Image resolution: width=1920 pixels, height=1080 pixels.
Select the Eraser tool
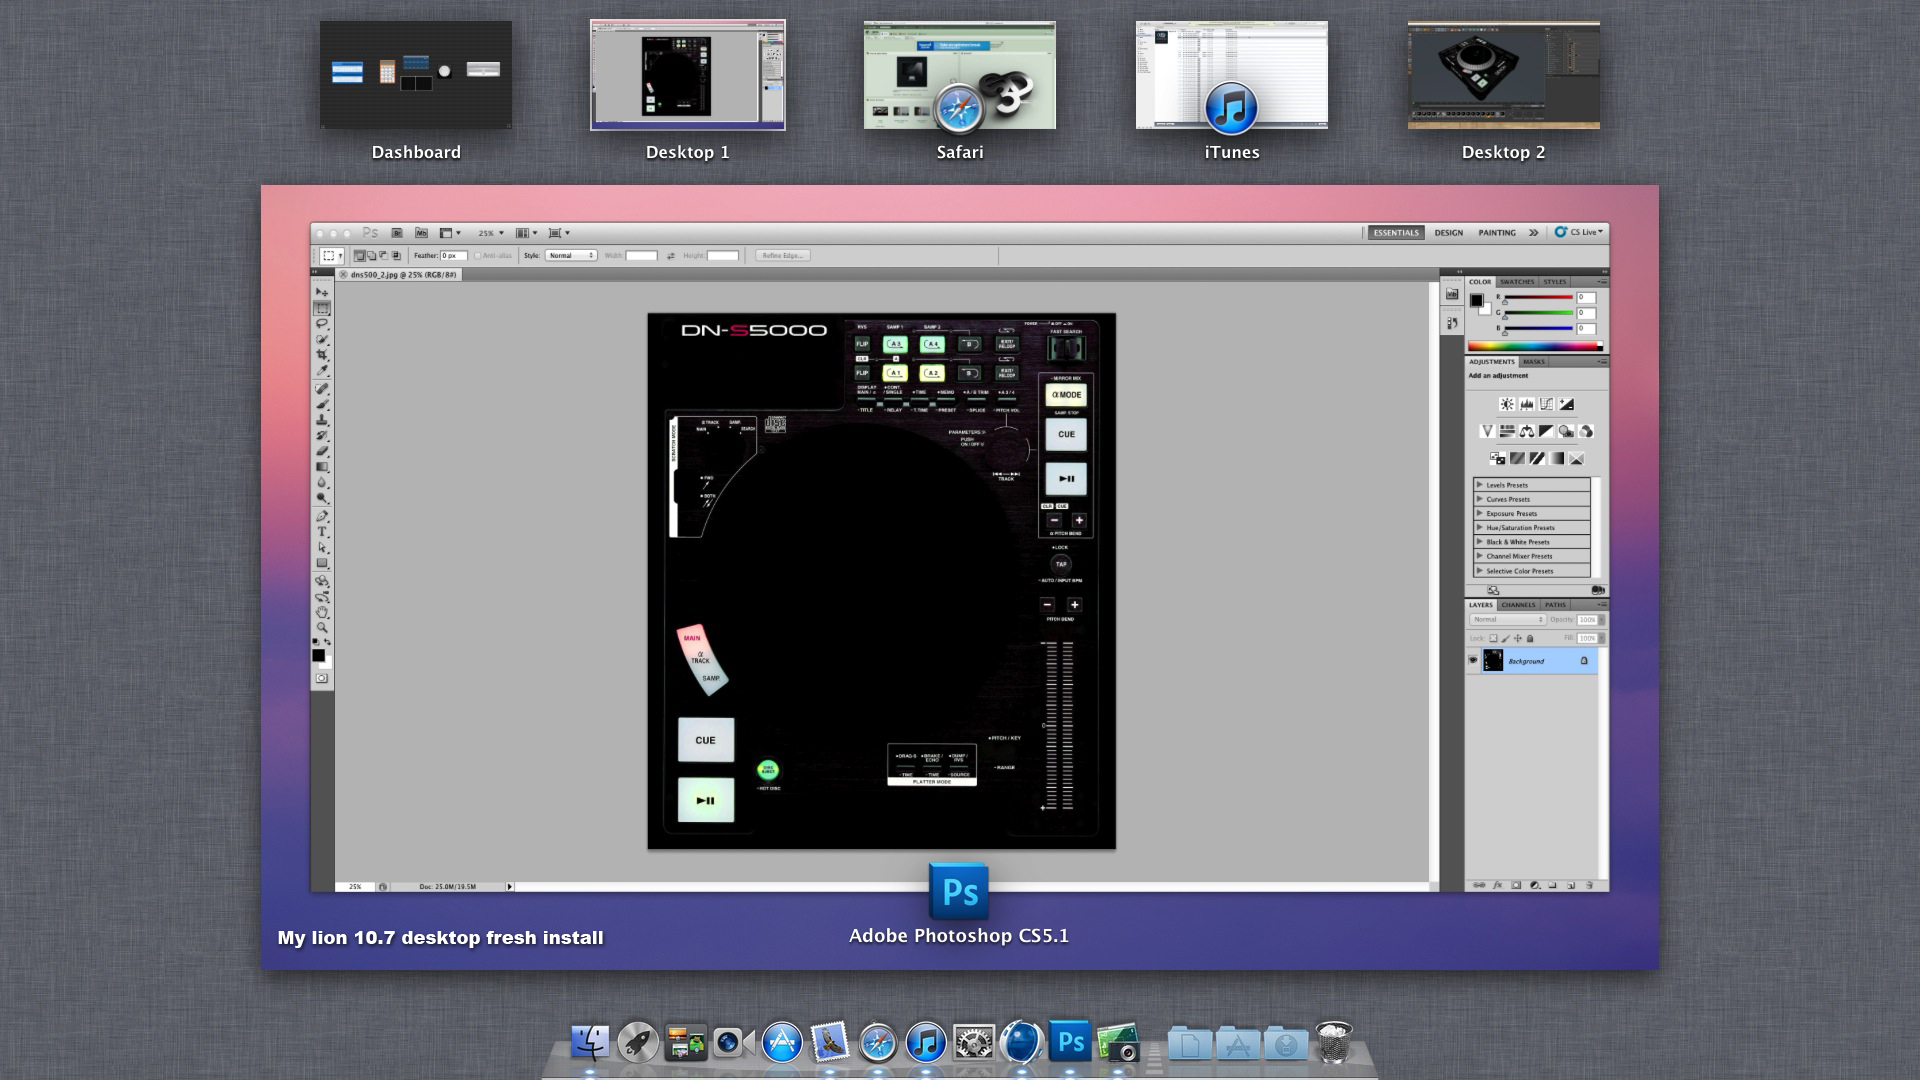point(322,451)
